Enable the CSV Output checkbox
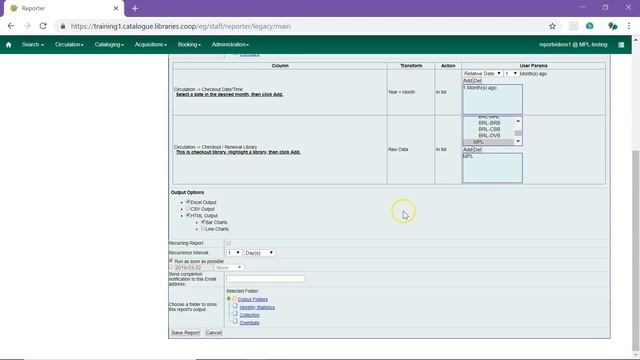Image resolution: width=640 pixels, height=360 pixels. point(188,208)
